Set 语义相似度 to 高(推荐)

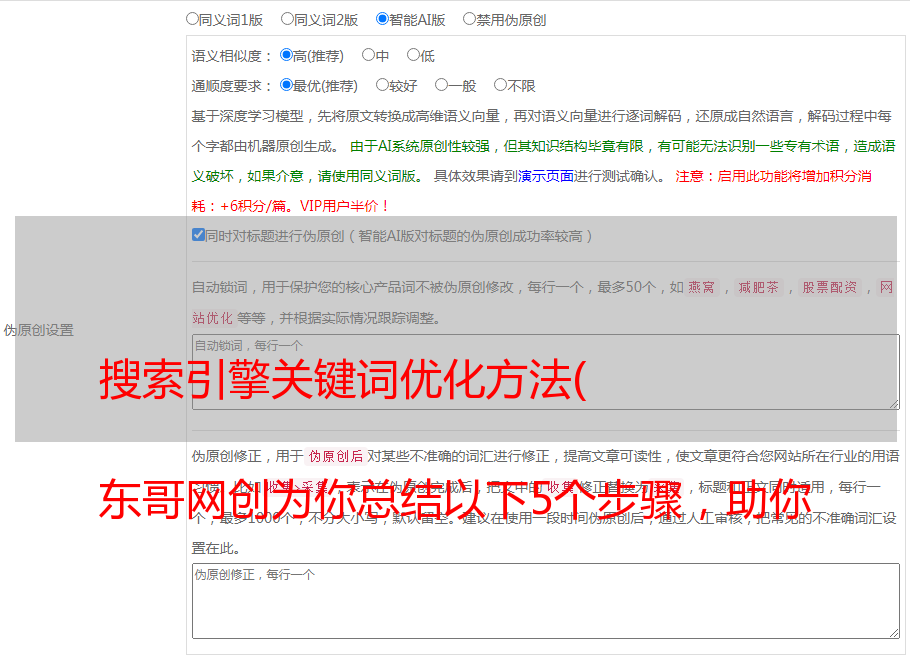(x=286, y=55)
